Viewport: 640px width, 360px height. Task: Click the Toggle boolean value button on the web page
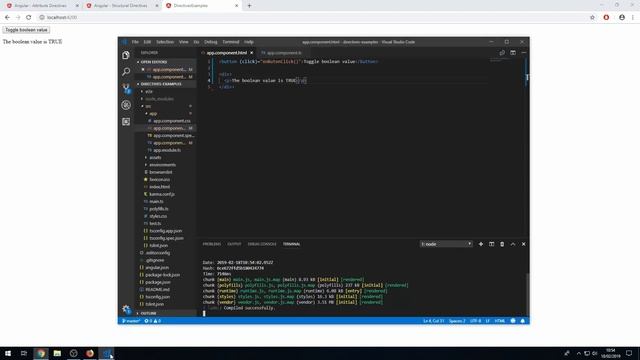[x=27, y=30]
